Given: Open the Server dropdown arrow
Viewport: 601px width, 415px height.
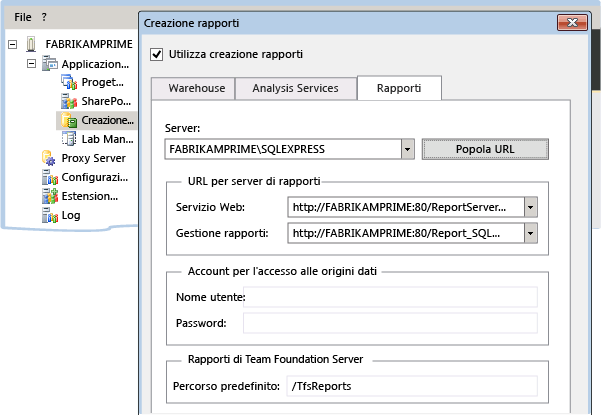Looking at the screenshot, I should tap(407, 149).
